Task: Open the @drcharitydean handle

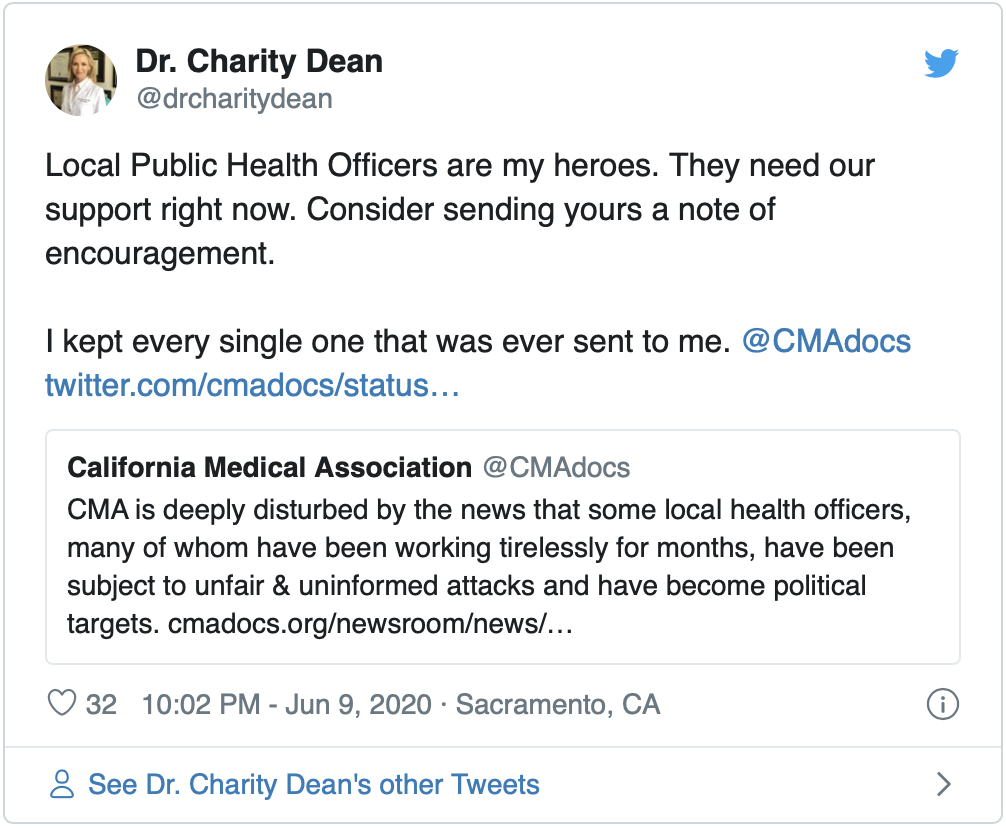Action: 234,99
